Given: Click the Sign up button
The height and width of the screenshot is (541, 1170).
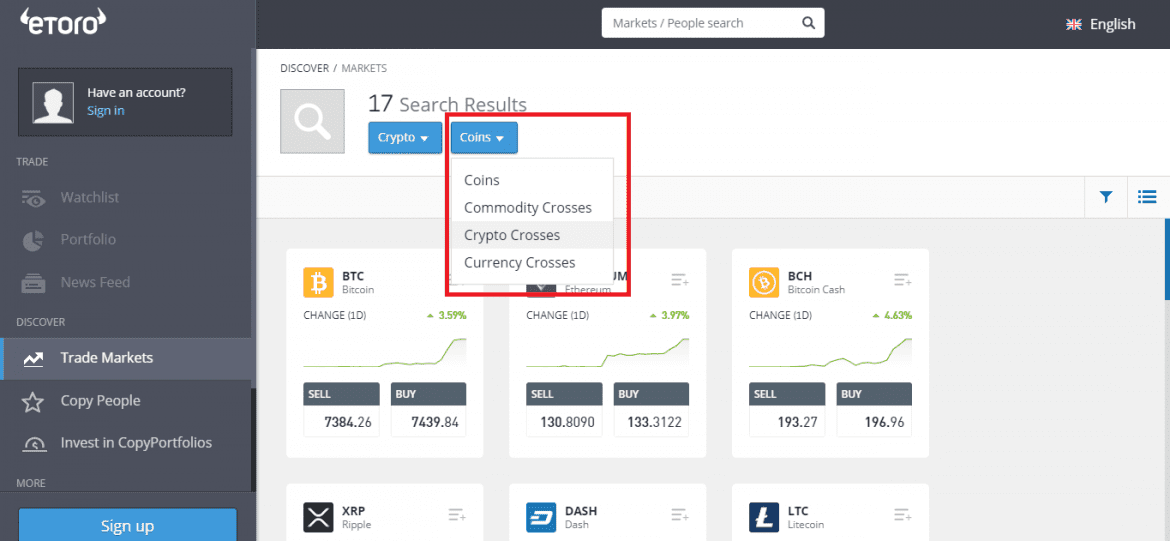Looking at the screenshot, I should (x=128, y=525).
